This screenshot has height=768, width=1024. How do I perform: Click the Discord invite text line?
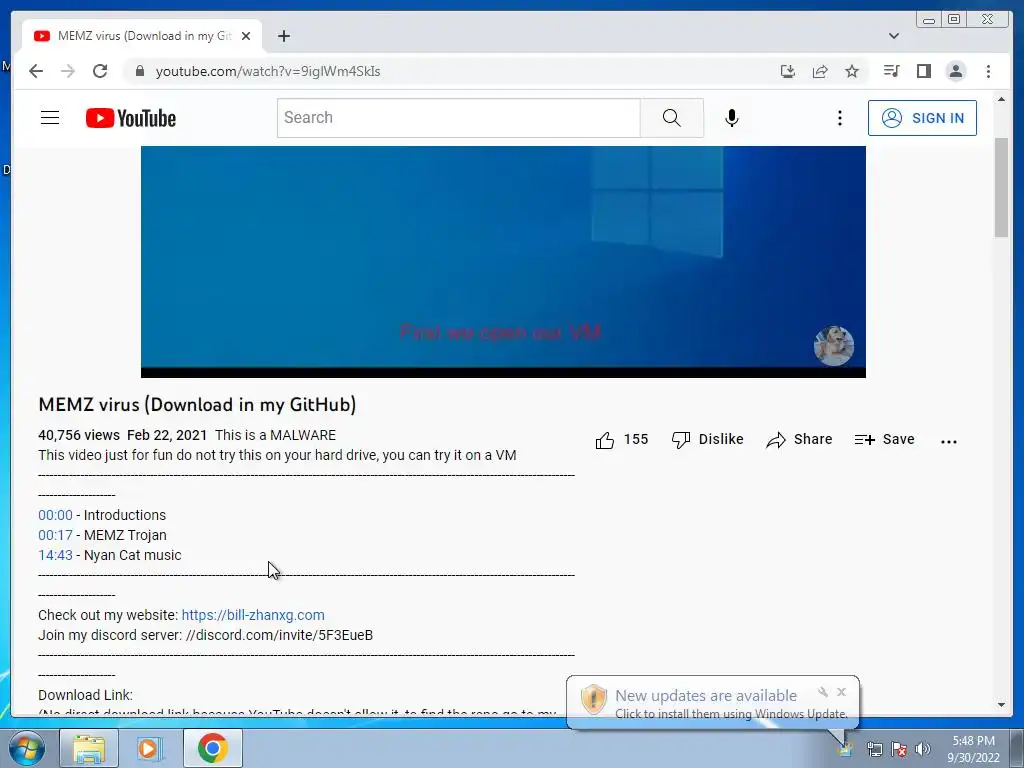pyautogui.click(x=206, y=635)
